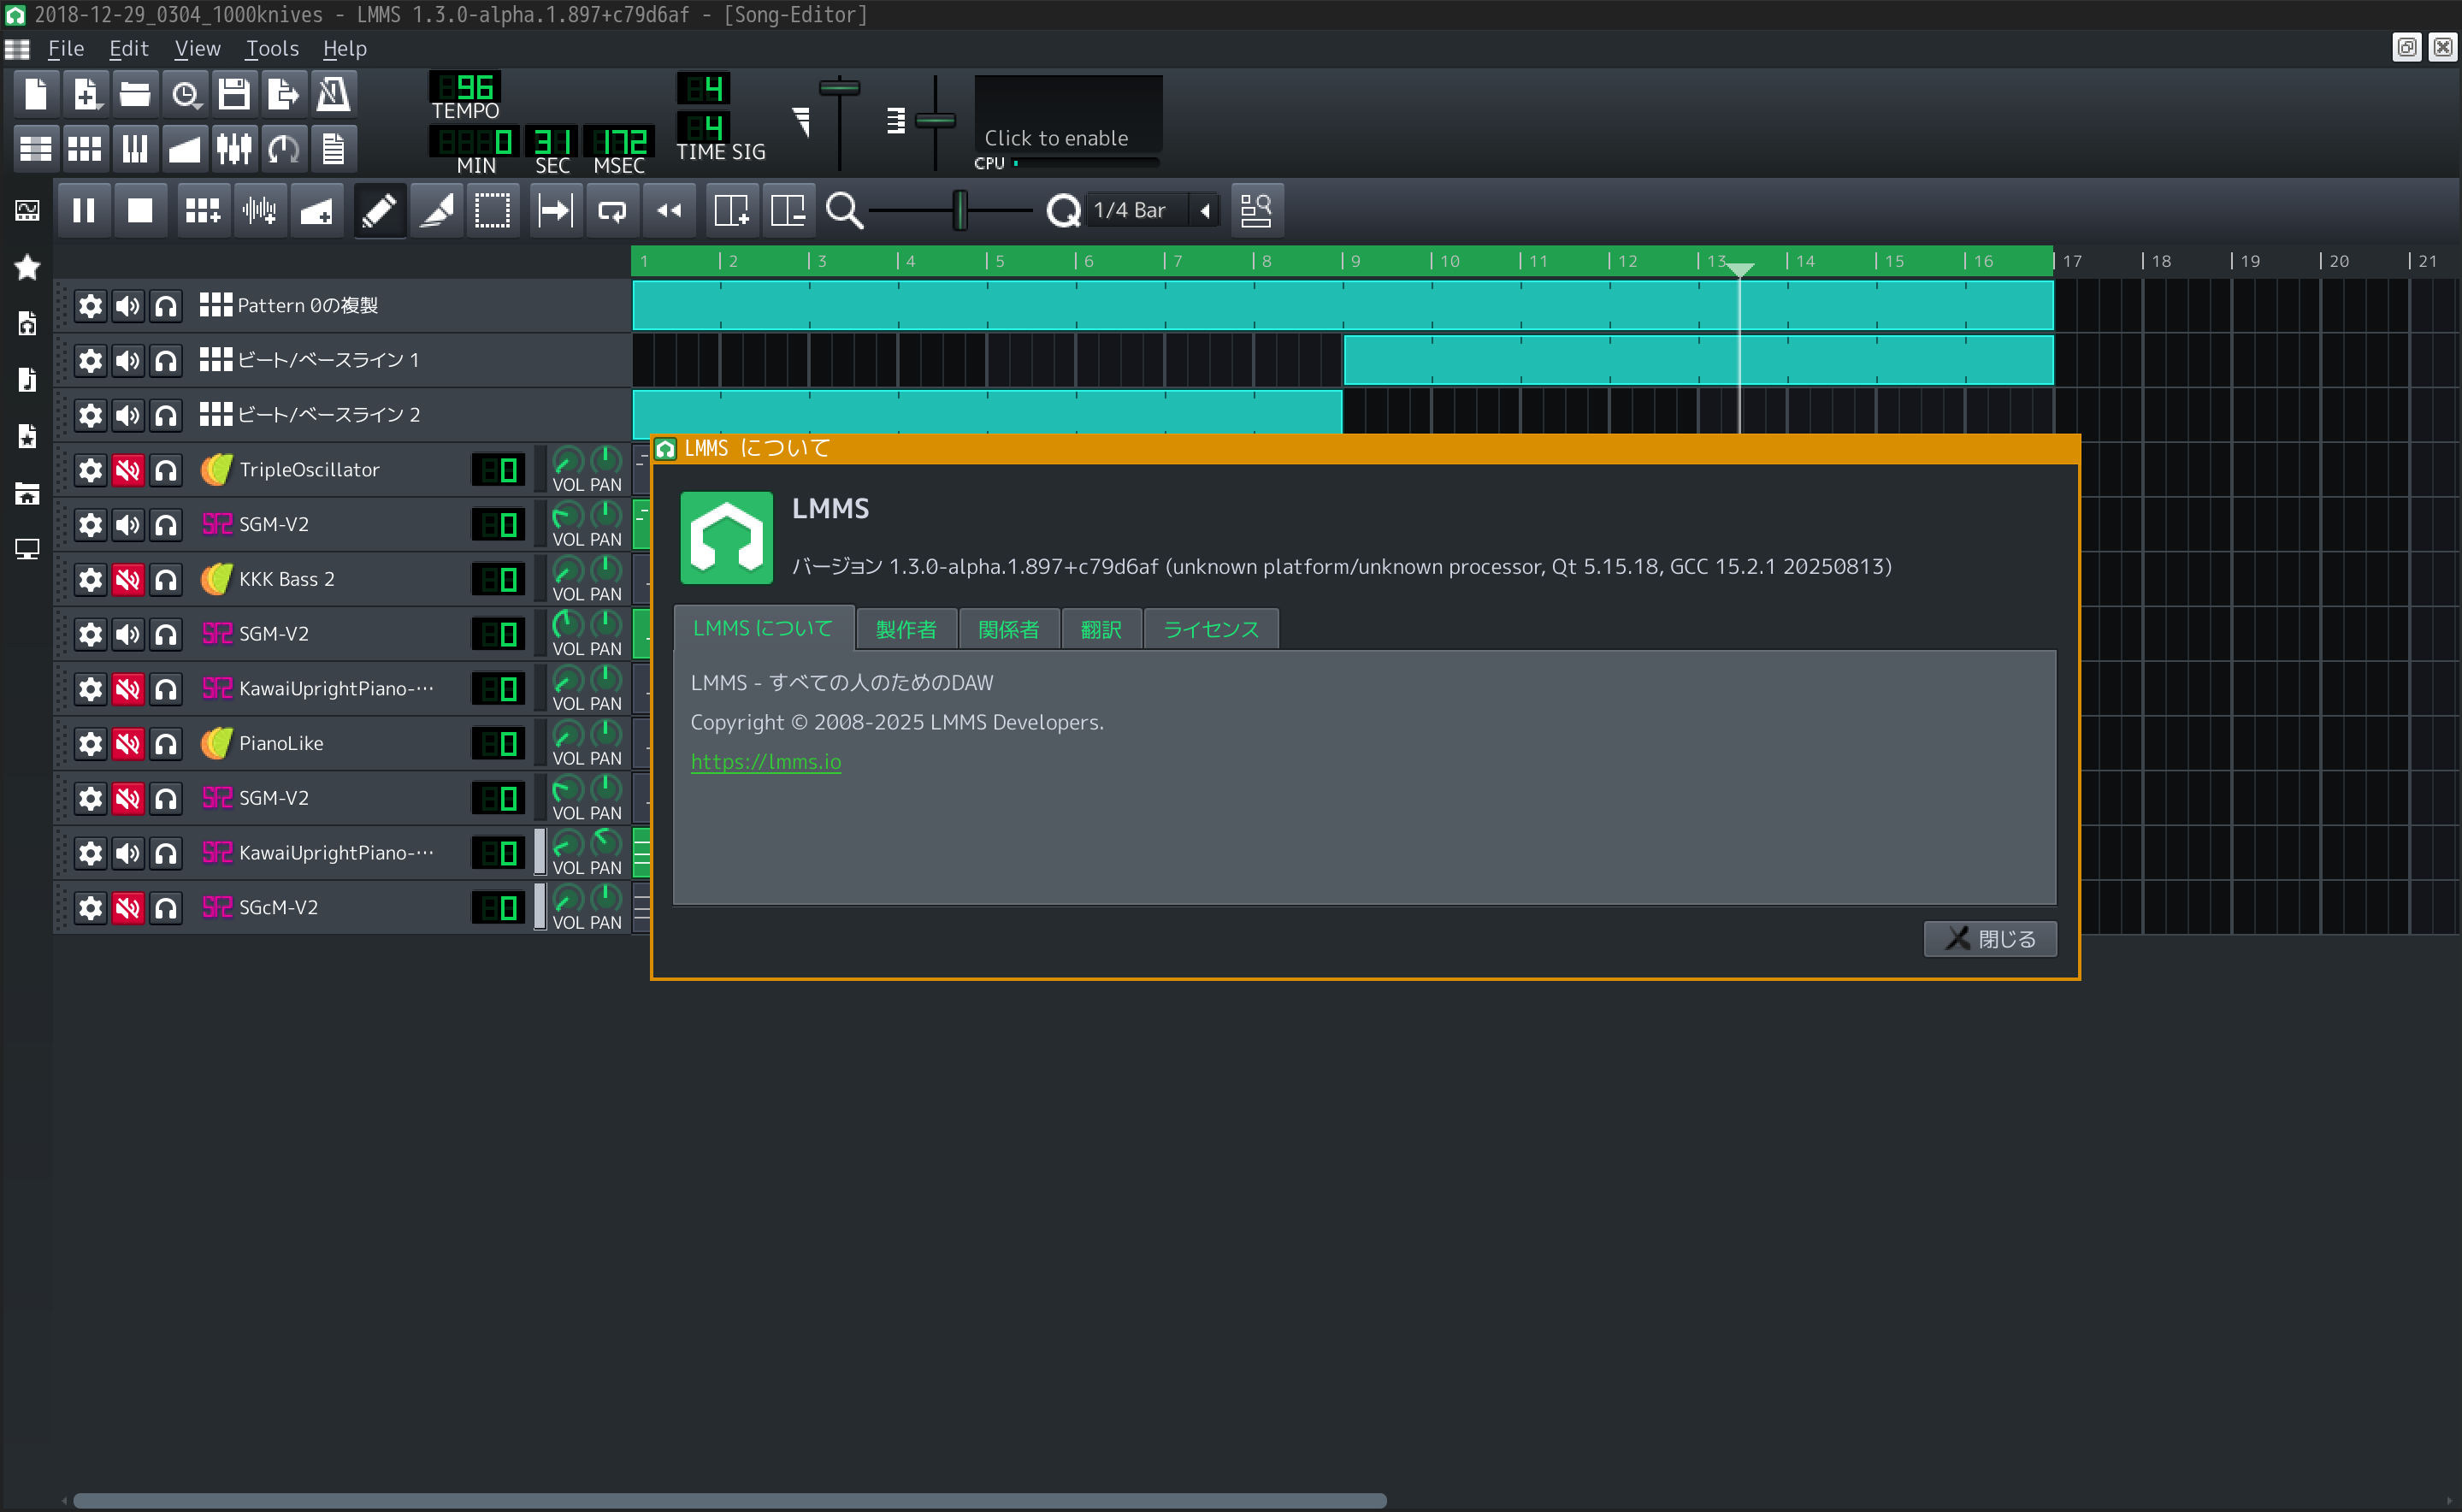Open the Help menu

point(344,48)
